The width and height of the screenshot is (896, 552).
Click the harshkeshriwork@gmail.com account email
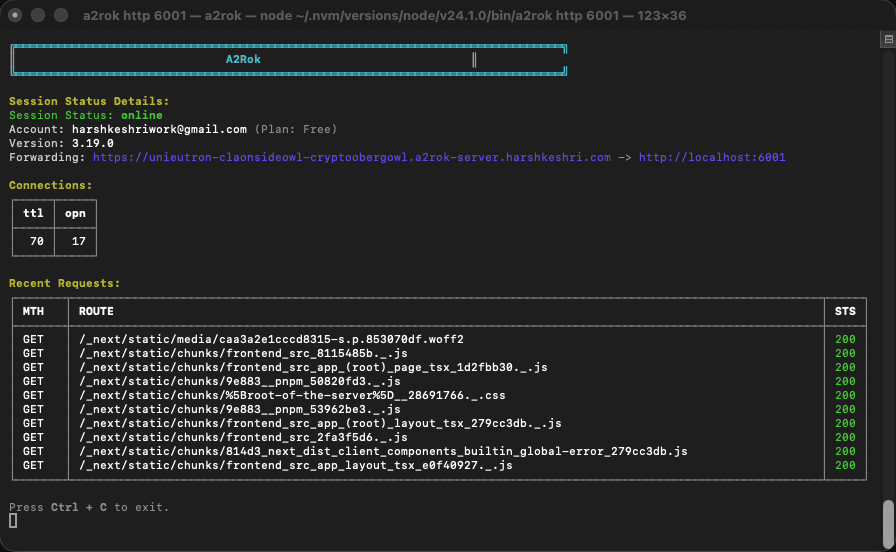pos(159,129)
